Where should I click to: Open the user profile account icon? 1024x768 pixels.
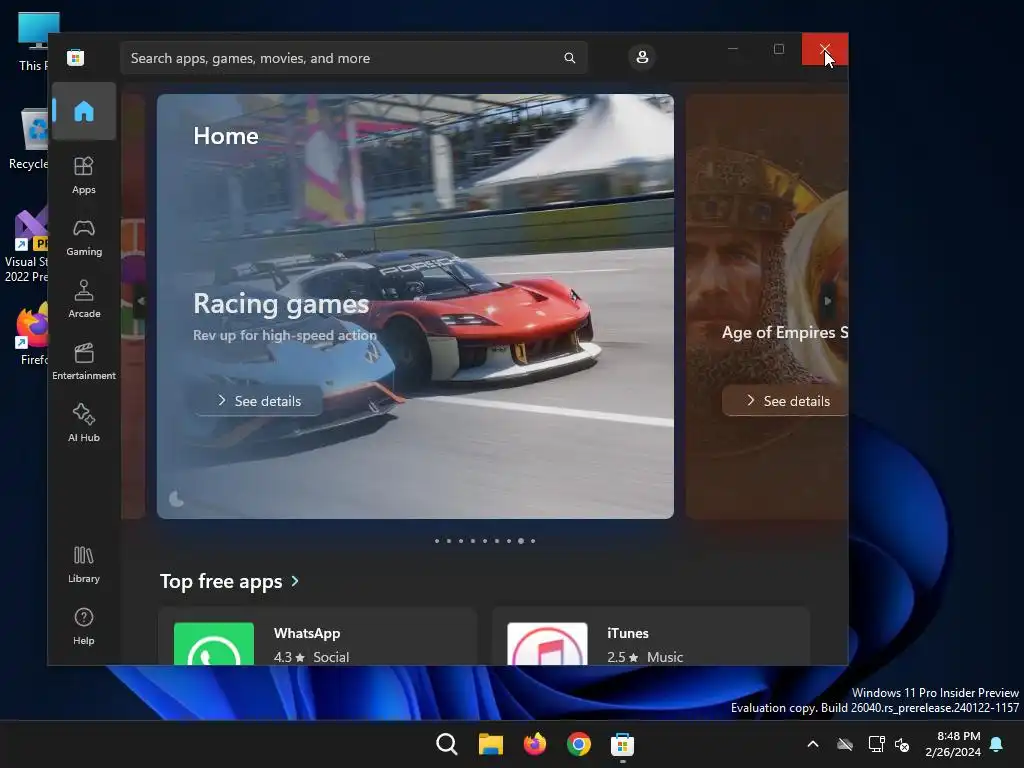pos(642,57)
